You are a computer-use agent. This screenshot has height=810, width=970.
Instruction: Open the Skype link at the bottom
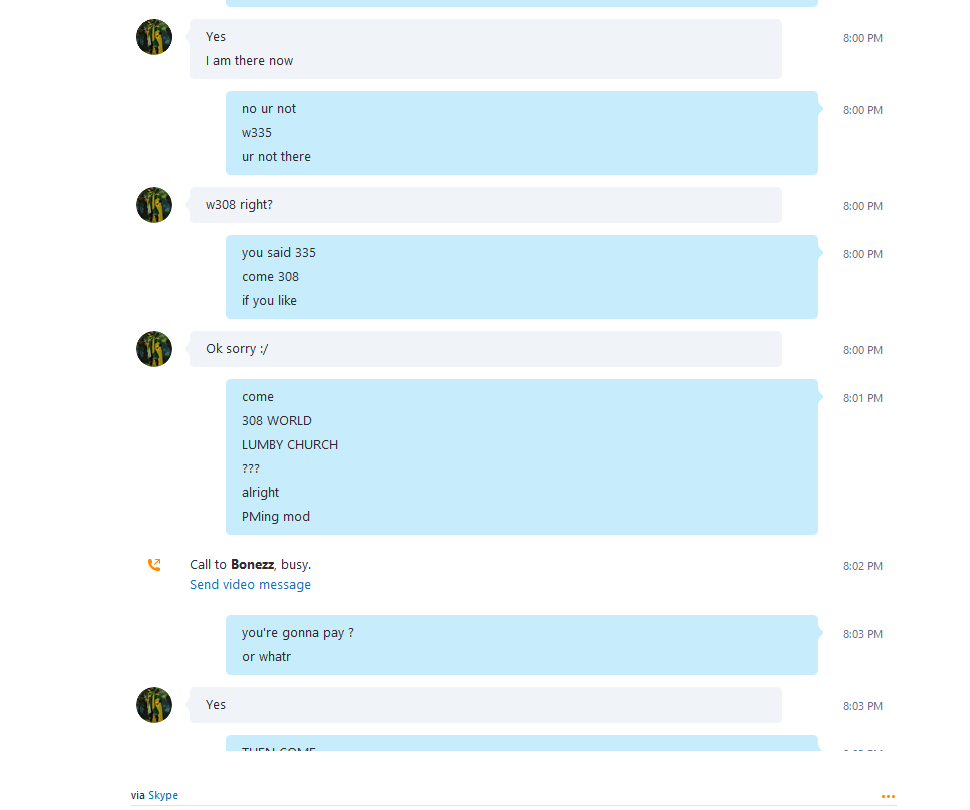163,795
